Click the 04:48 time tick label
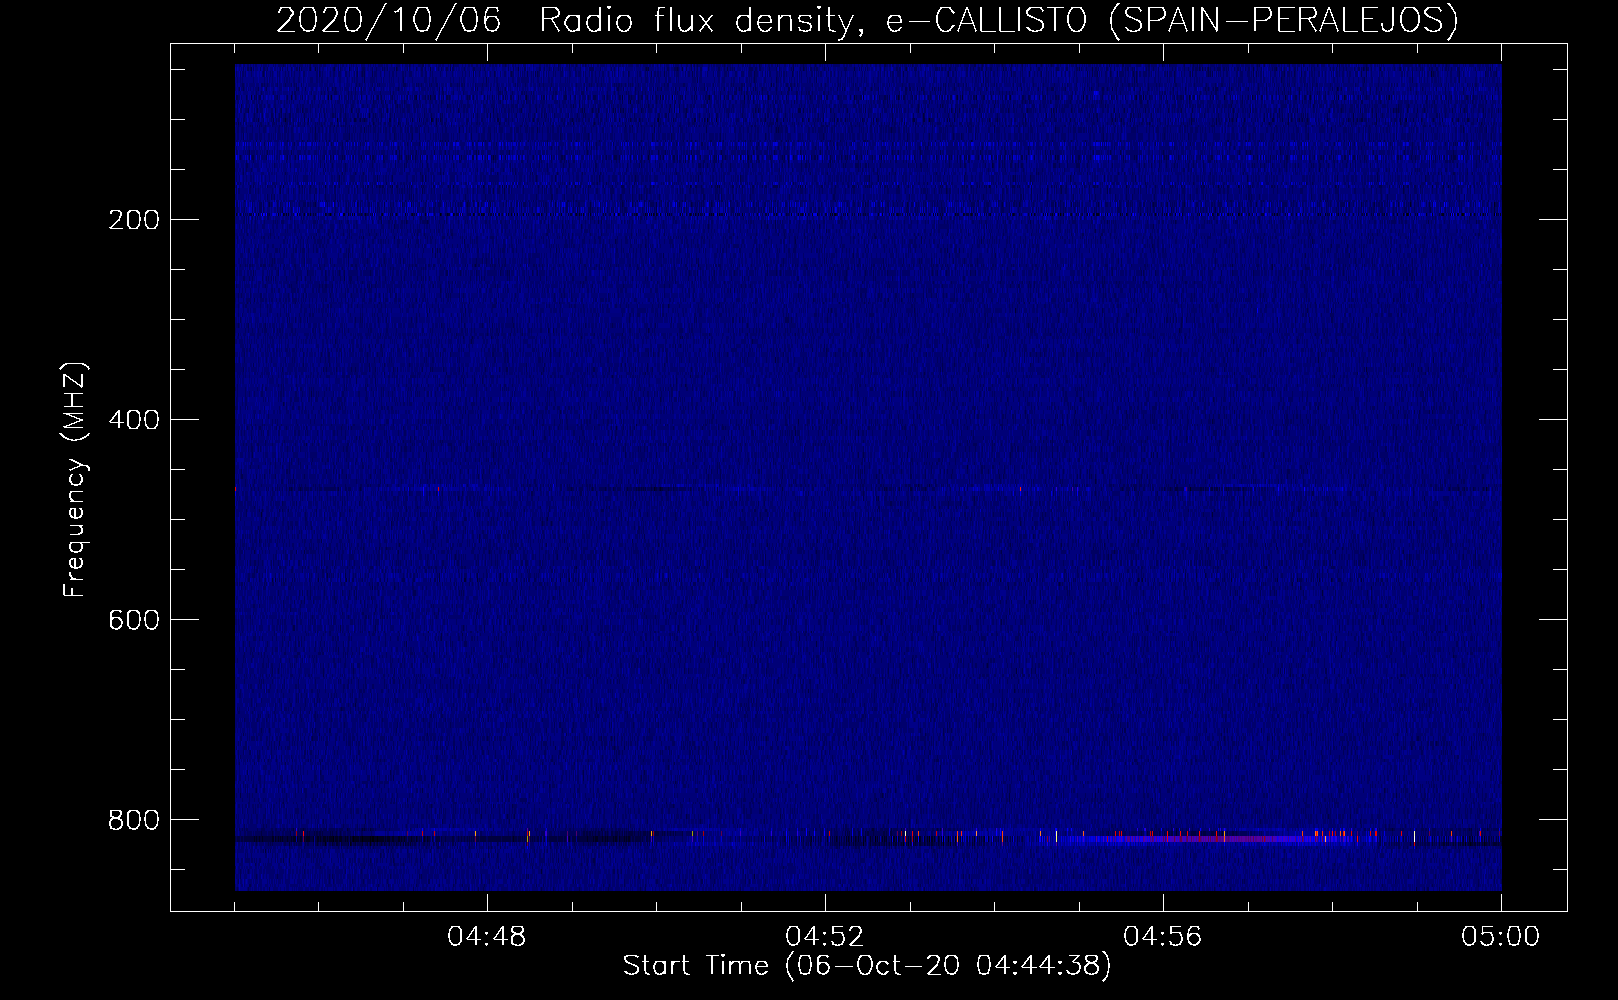 coord(487,937)
